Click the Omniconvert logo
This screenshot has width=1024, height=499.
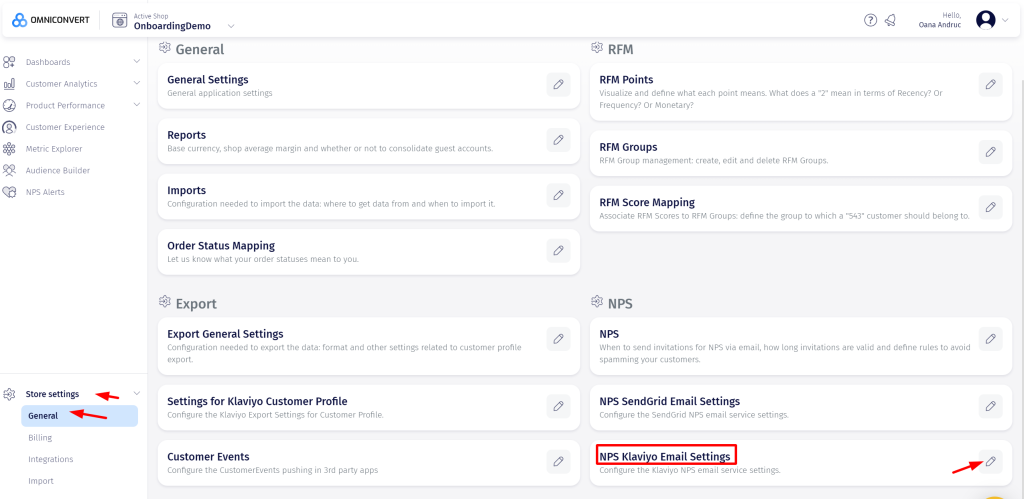point(50,20)
